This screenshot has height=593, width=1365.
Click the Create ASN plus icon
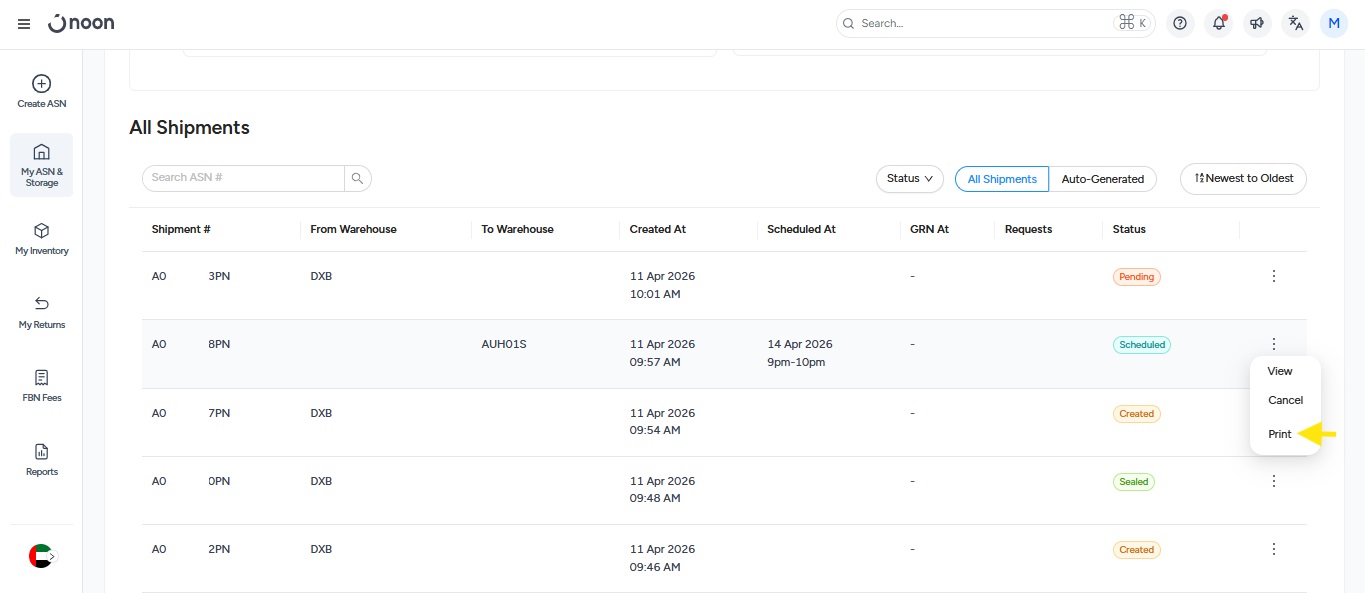point(41,84)
